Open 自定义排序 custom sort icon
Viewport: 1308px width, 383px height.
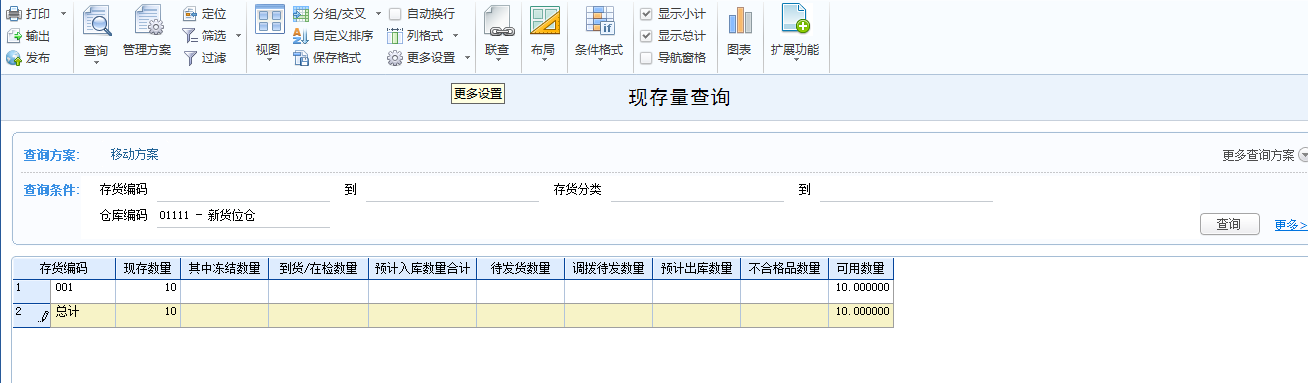301,36
